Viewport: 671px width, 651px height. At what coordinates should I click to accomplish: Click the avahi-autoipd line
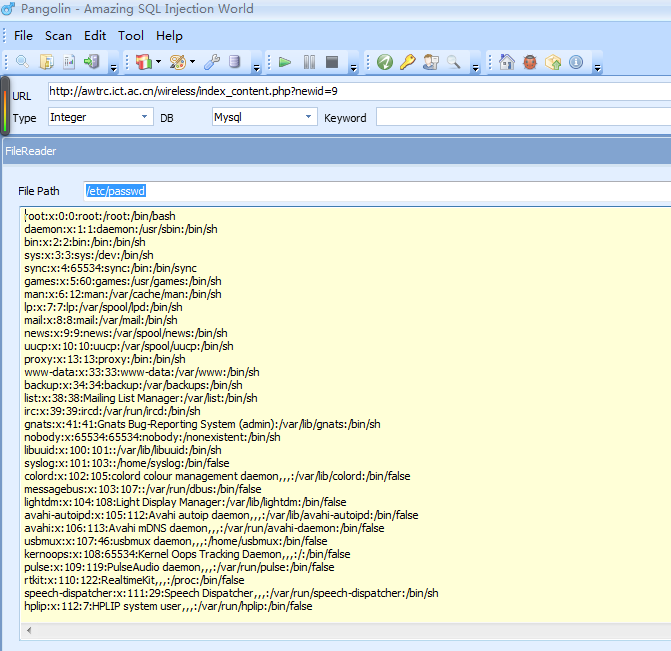[221, 515]
